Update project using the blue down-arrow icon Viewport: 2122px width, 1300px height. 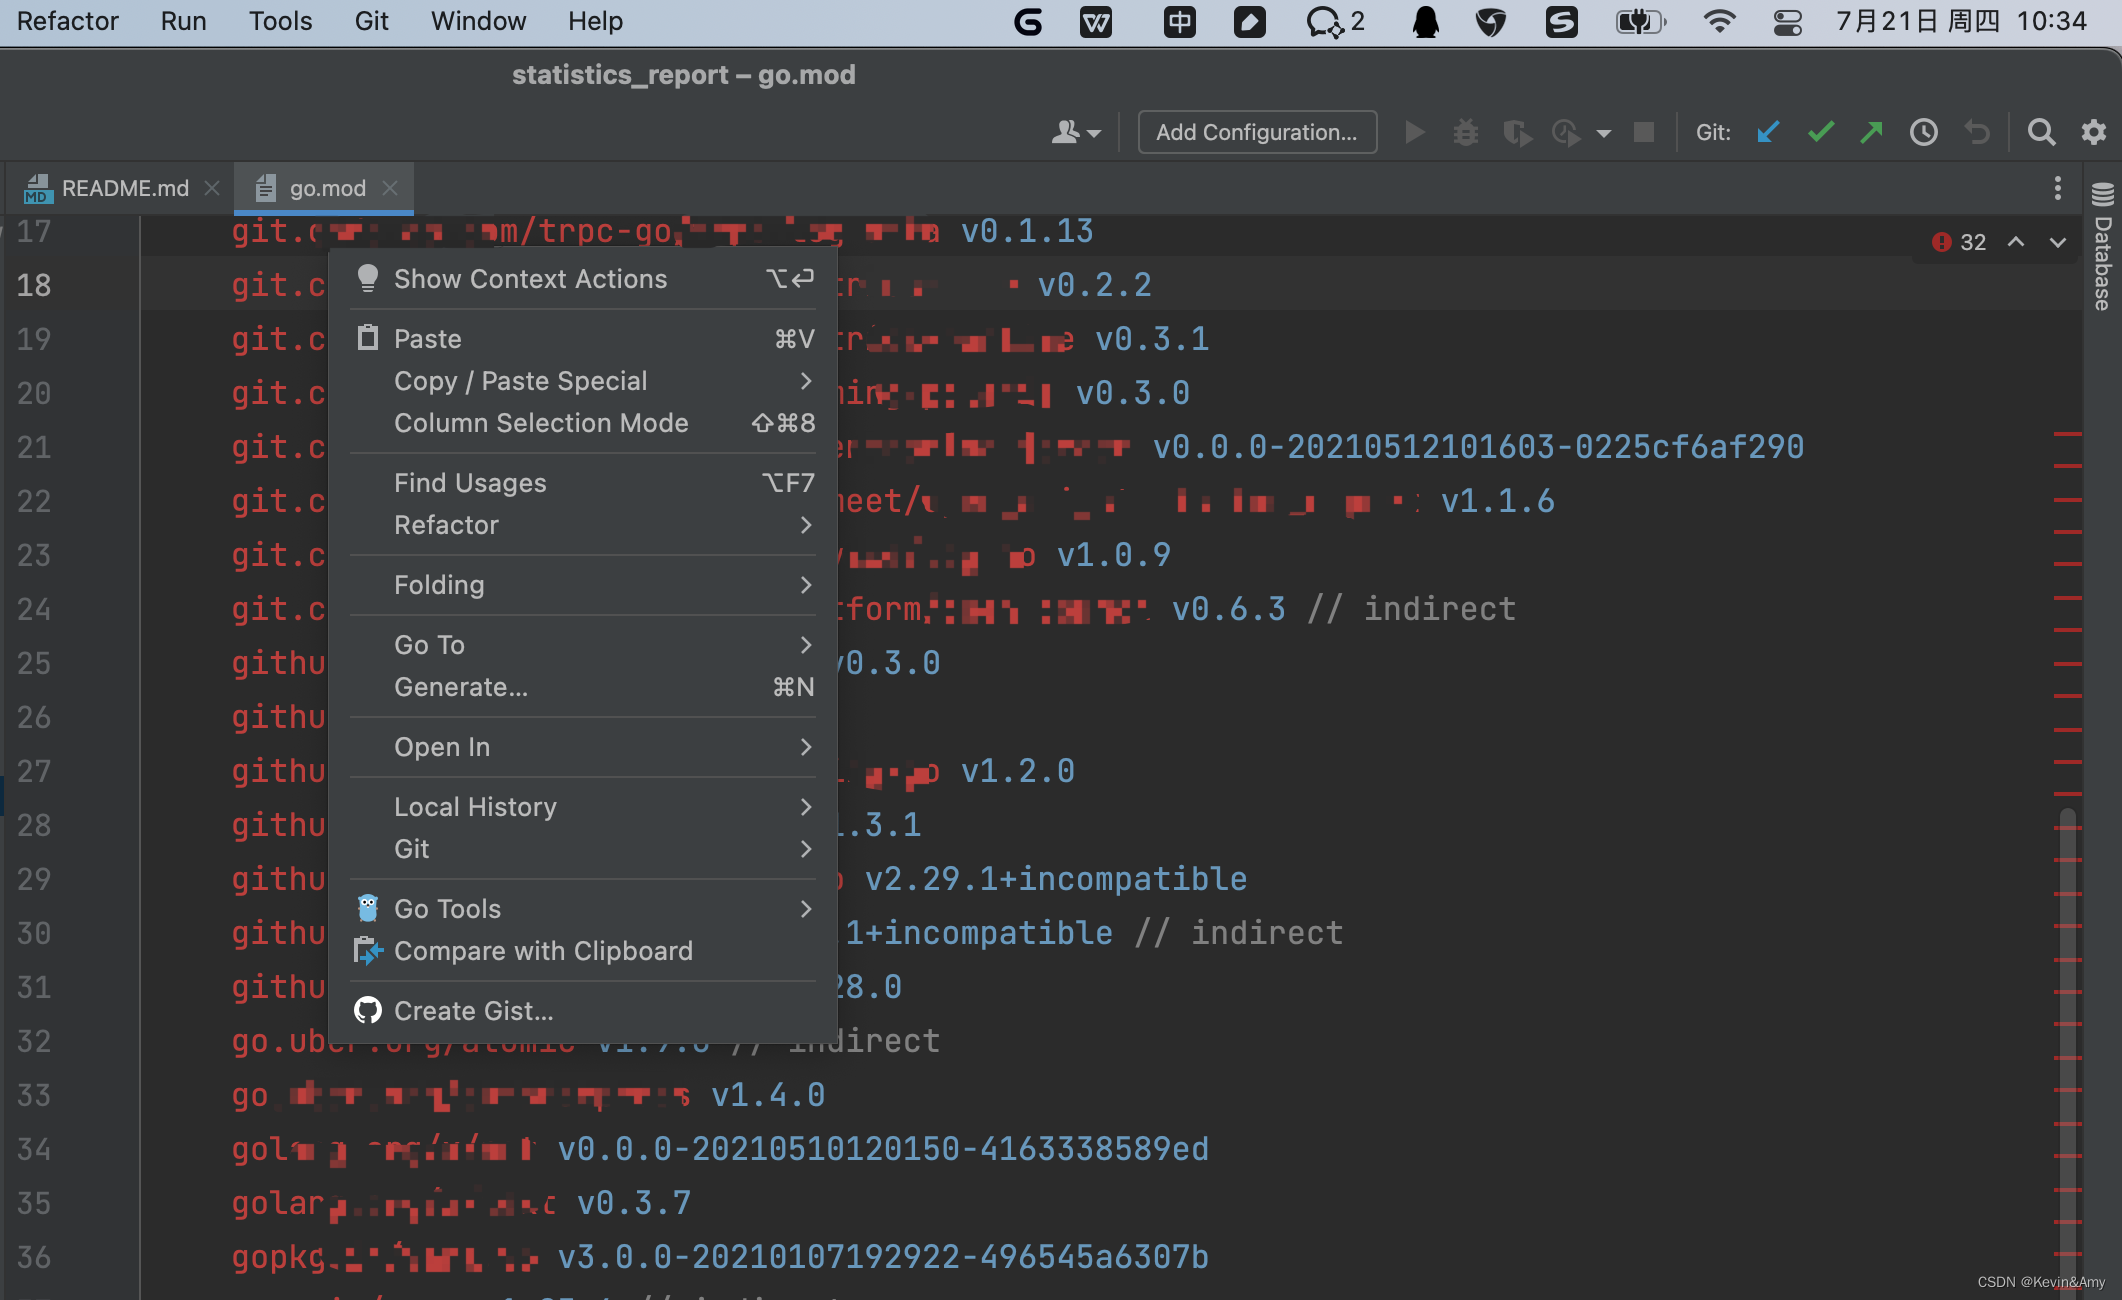[1768, 132]
